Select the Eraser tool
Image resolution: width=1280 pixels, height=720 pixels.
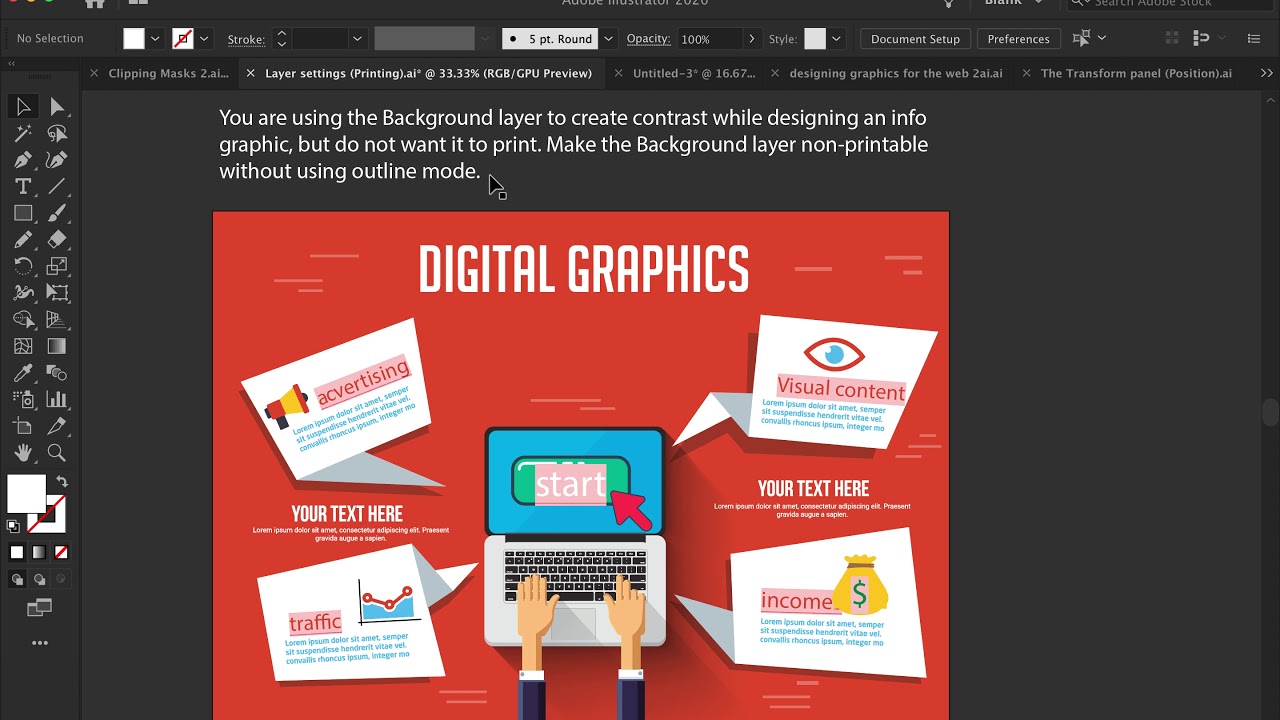click(57, 240)
